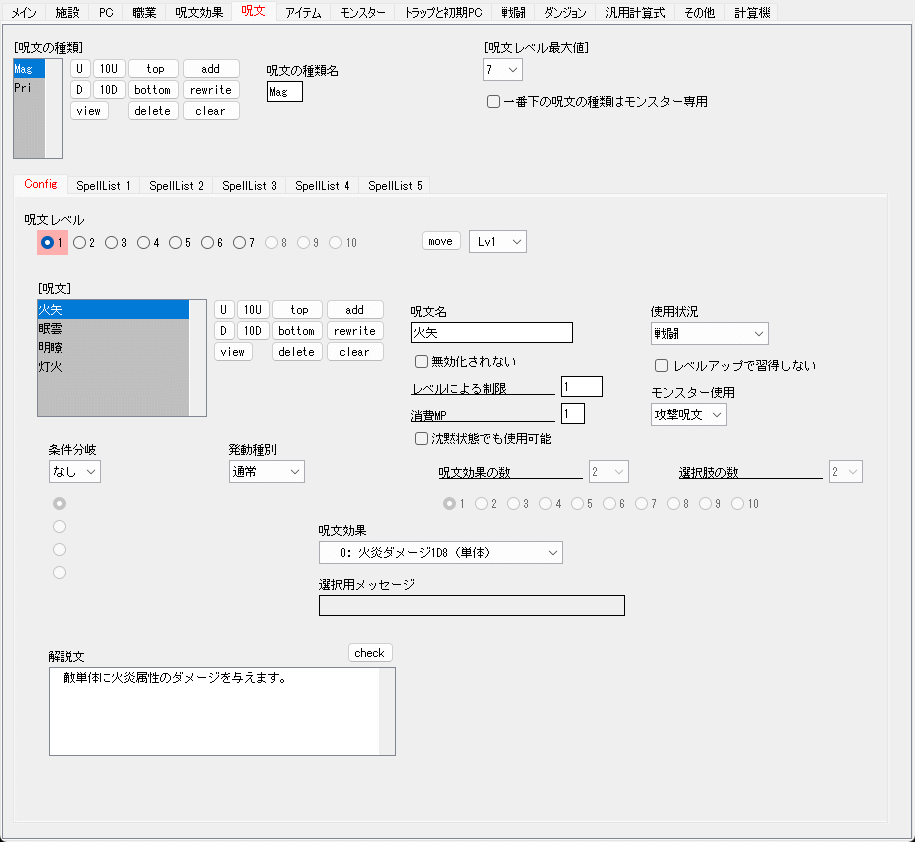The width and height of the screenshot is (915, 842).
Task: Toggle レベルアップで習得しない checkbox
Action: (x=661, y=366)
